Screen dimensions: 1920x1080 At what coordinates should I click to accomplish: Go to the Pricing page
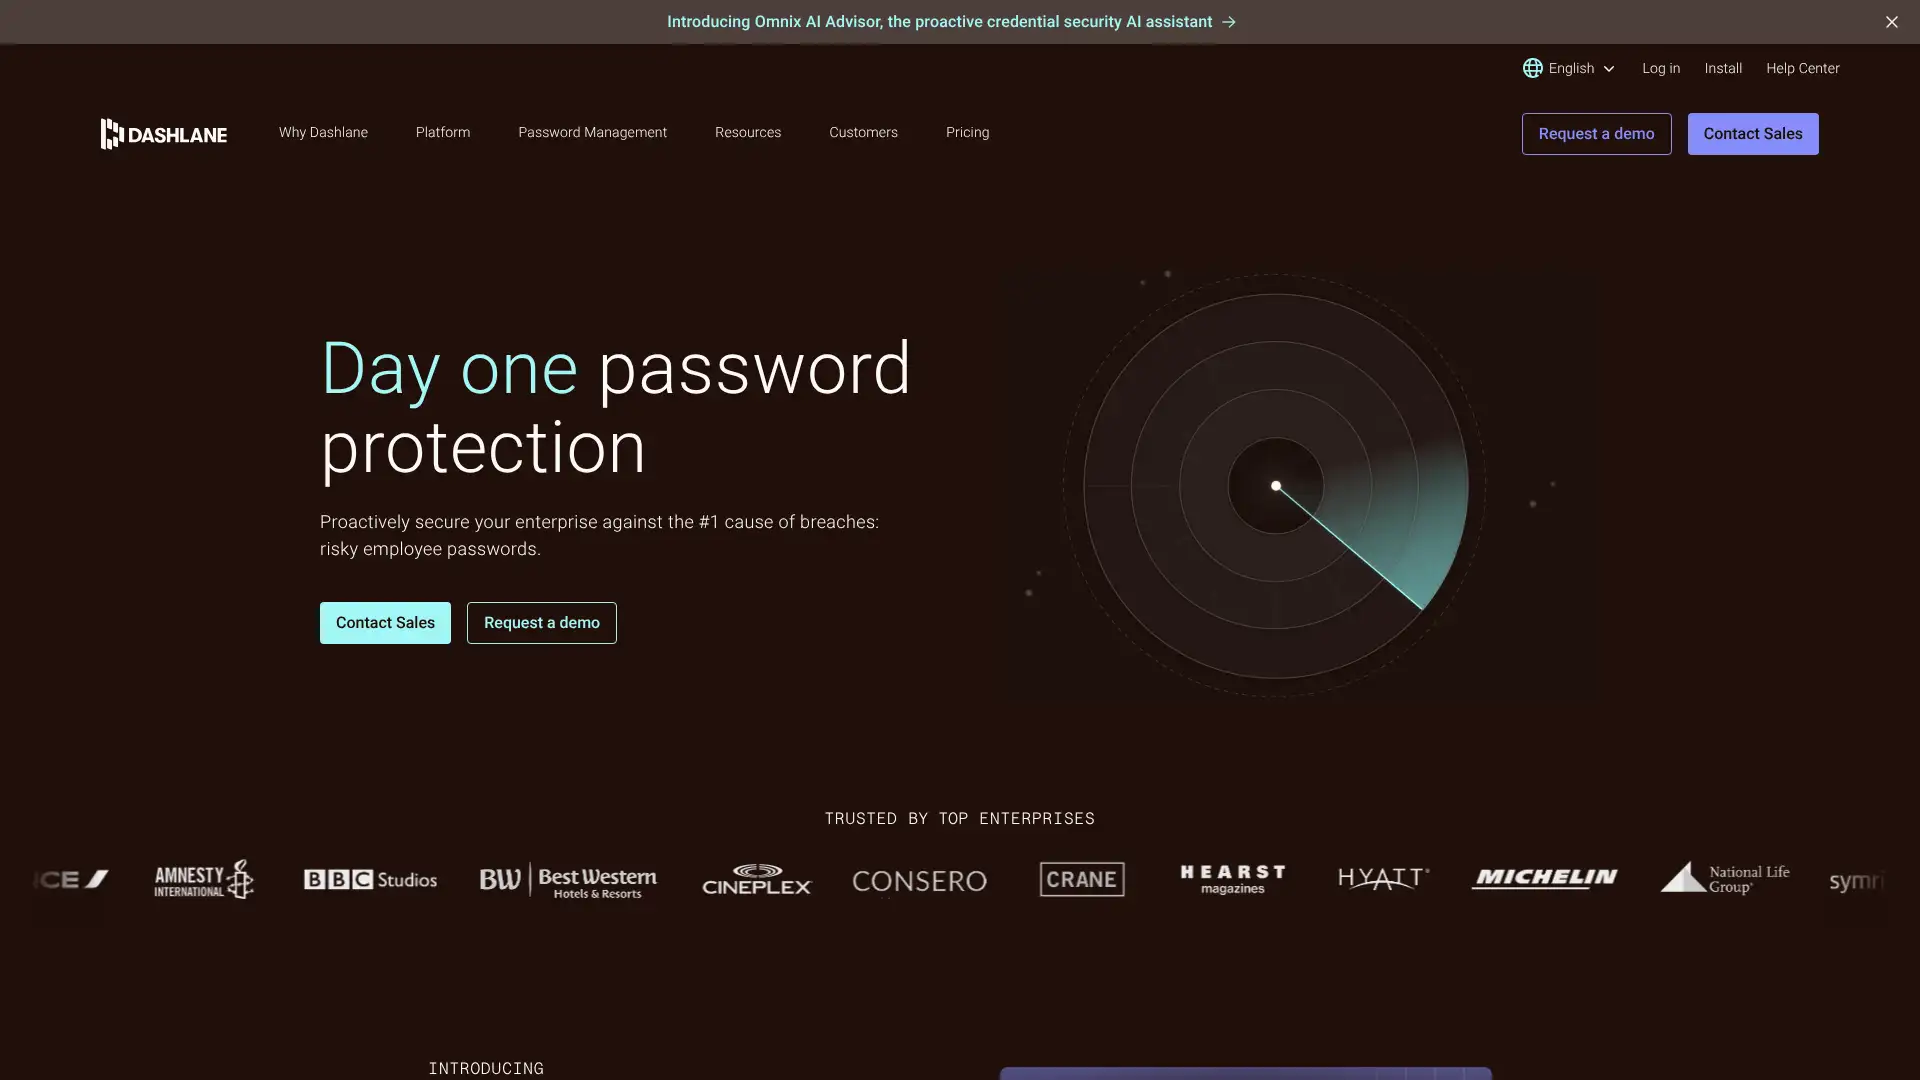(x=967, y=132)
